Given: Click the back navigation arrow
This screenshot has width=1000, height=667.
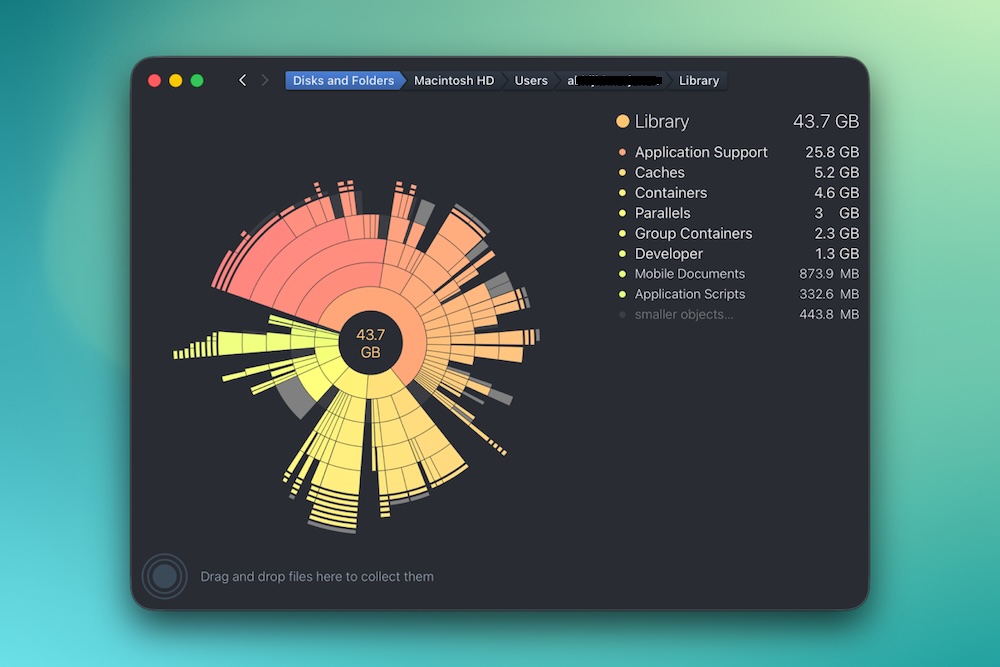Looking at the screenshot, I should (x=242, y=80).
